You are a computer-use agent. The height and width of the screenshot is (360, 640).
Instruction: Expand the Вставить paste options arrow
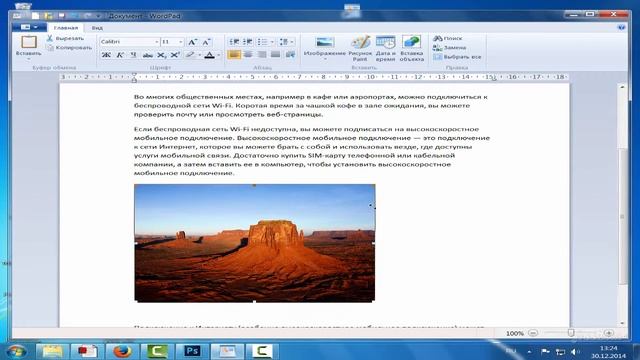point(29,59)
